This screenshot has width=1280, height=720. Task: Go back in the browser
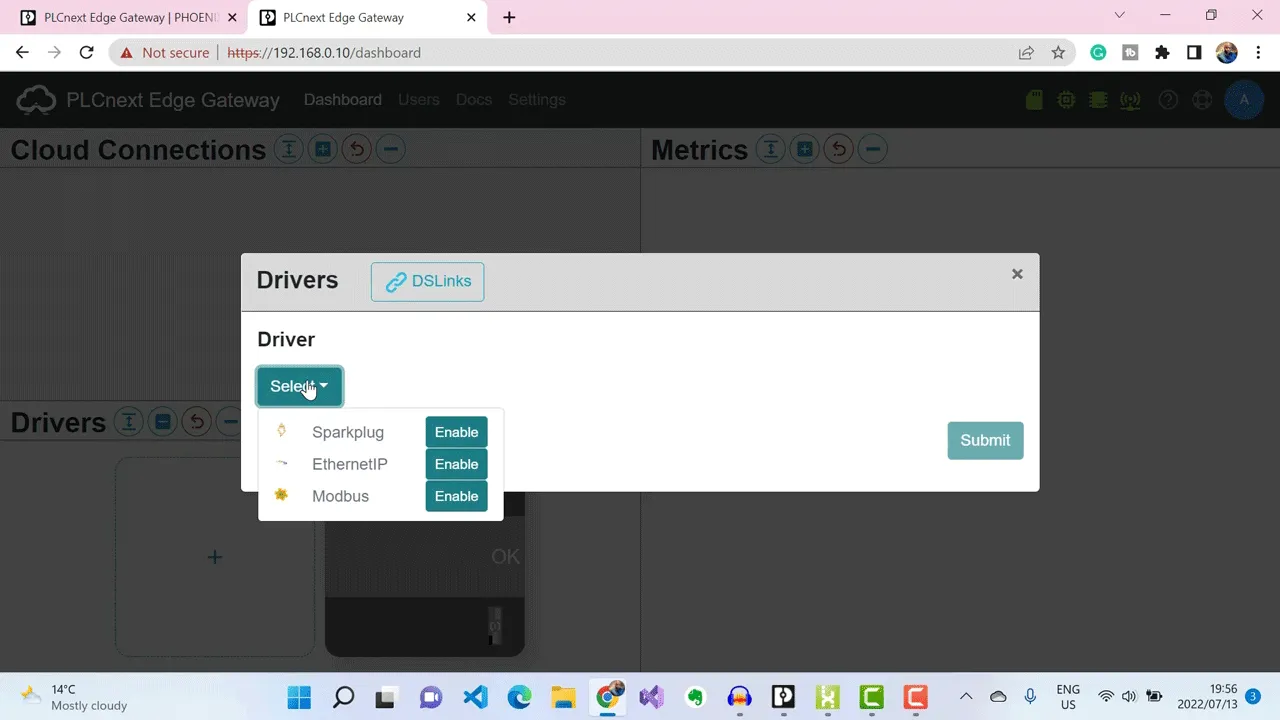pyautogui.click(x=22, y=53)
